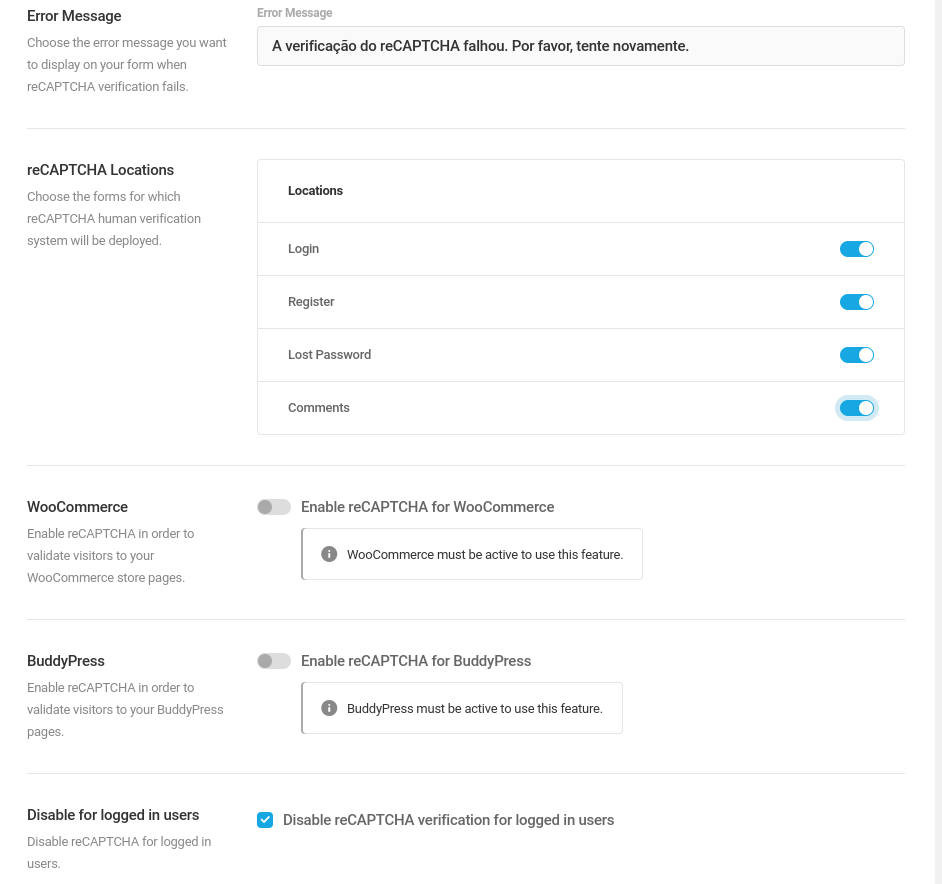Click into the Error Message text field
The width and height of the screenshot is (942, 884).
pos(580,46)
